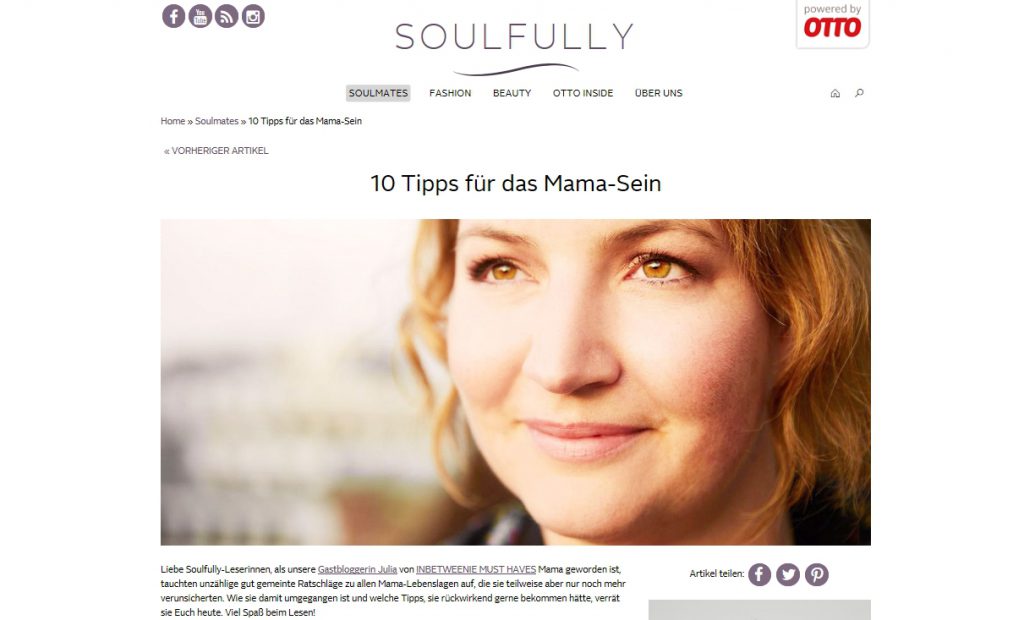Click the search magnifier icon
Image resolution: width=1024 pixels, height=620 pixels.
(859, 93)
